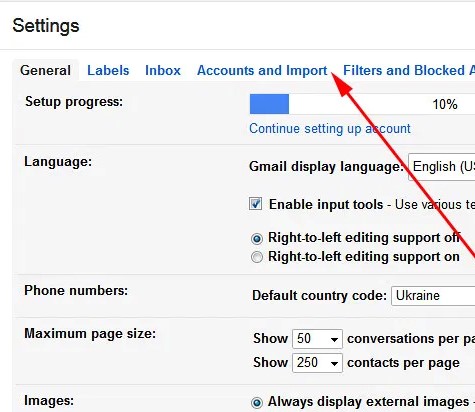Screen dimensions: 475x412
Task: Select Right-to-left editing support off radio
Action: [x=257, y=238]
